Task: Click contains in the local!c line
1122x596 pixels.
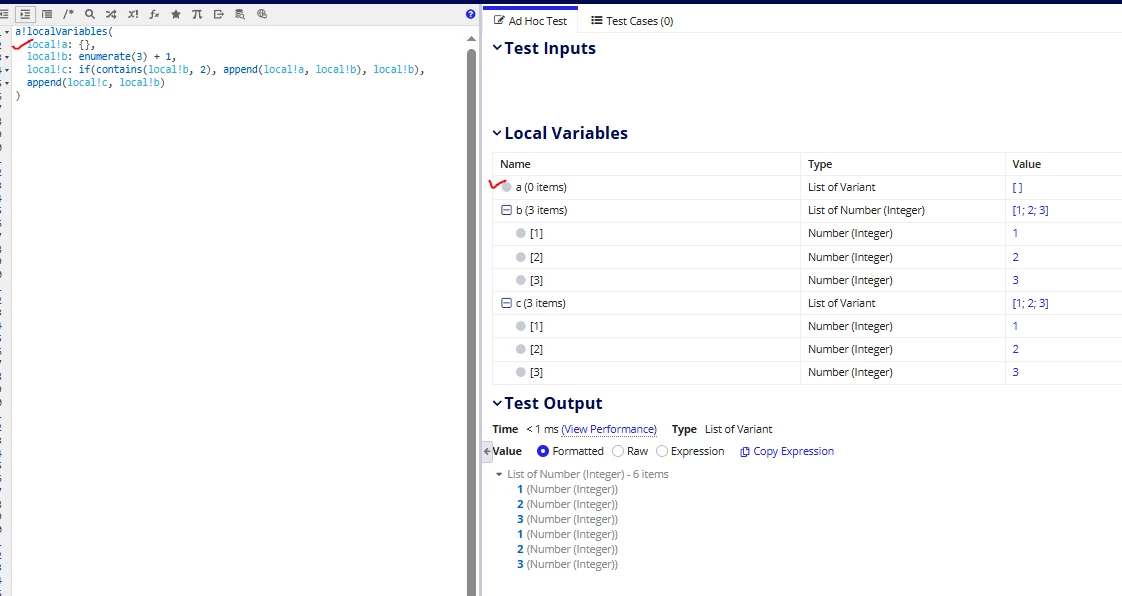Action: pos(119,69)
